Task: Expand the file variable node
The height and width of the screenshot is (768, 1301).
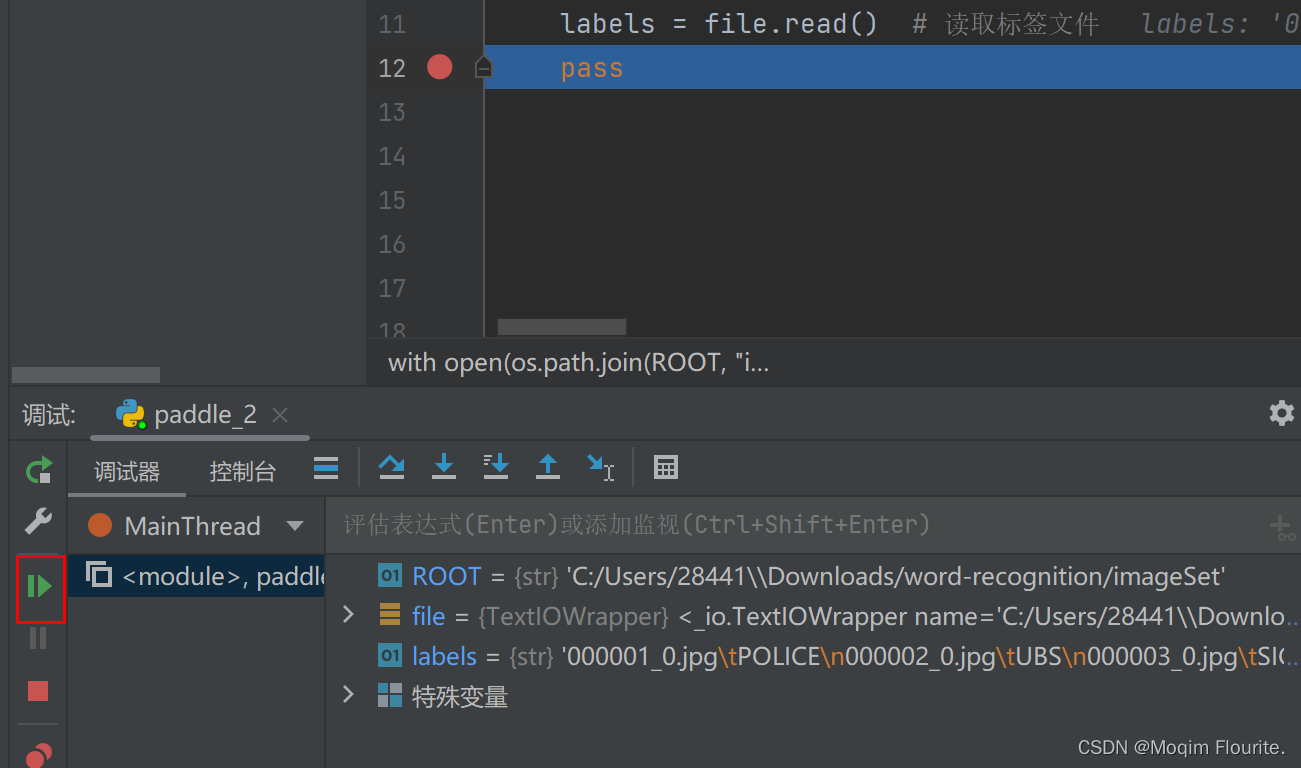Action: [x=348, y=614]
